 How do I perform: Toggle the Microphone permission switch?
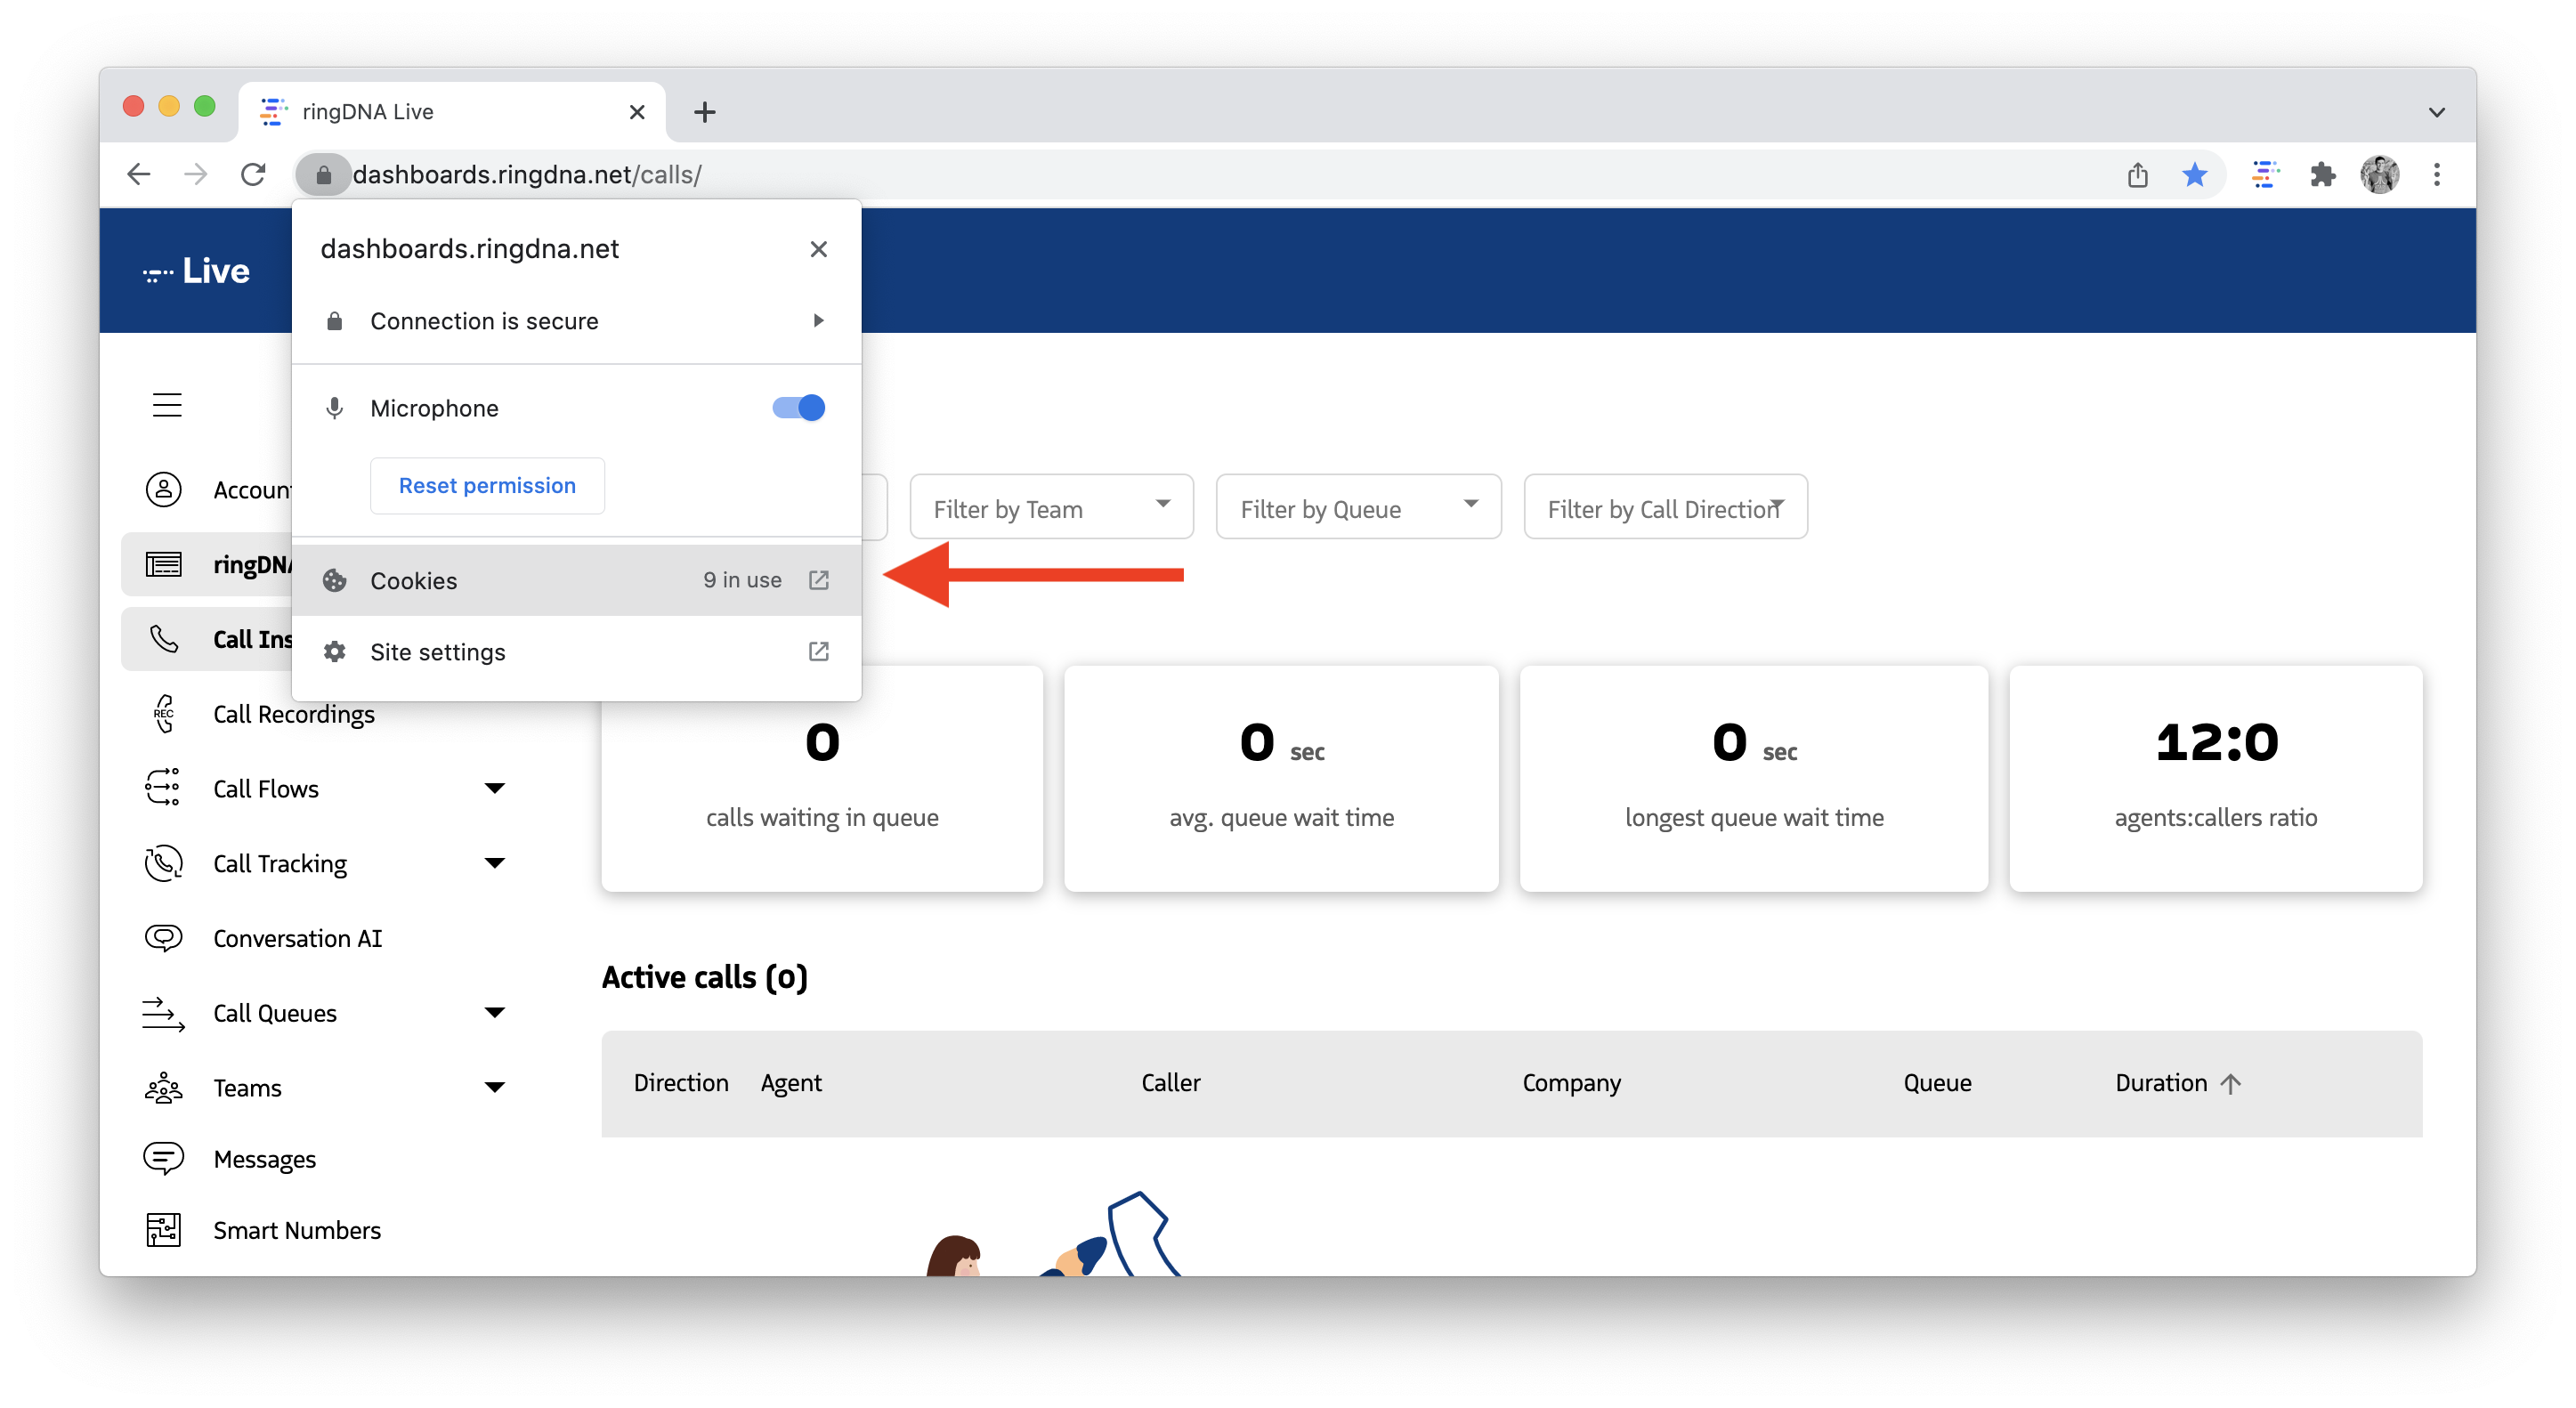(798, 408)
